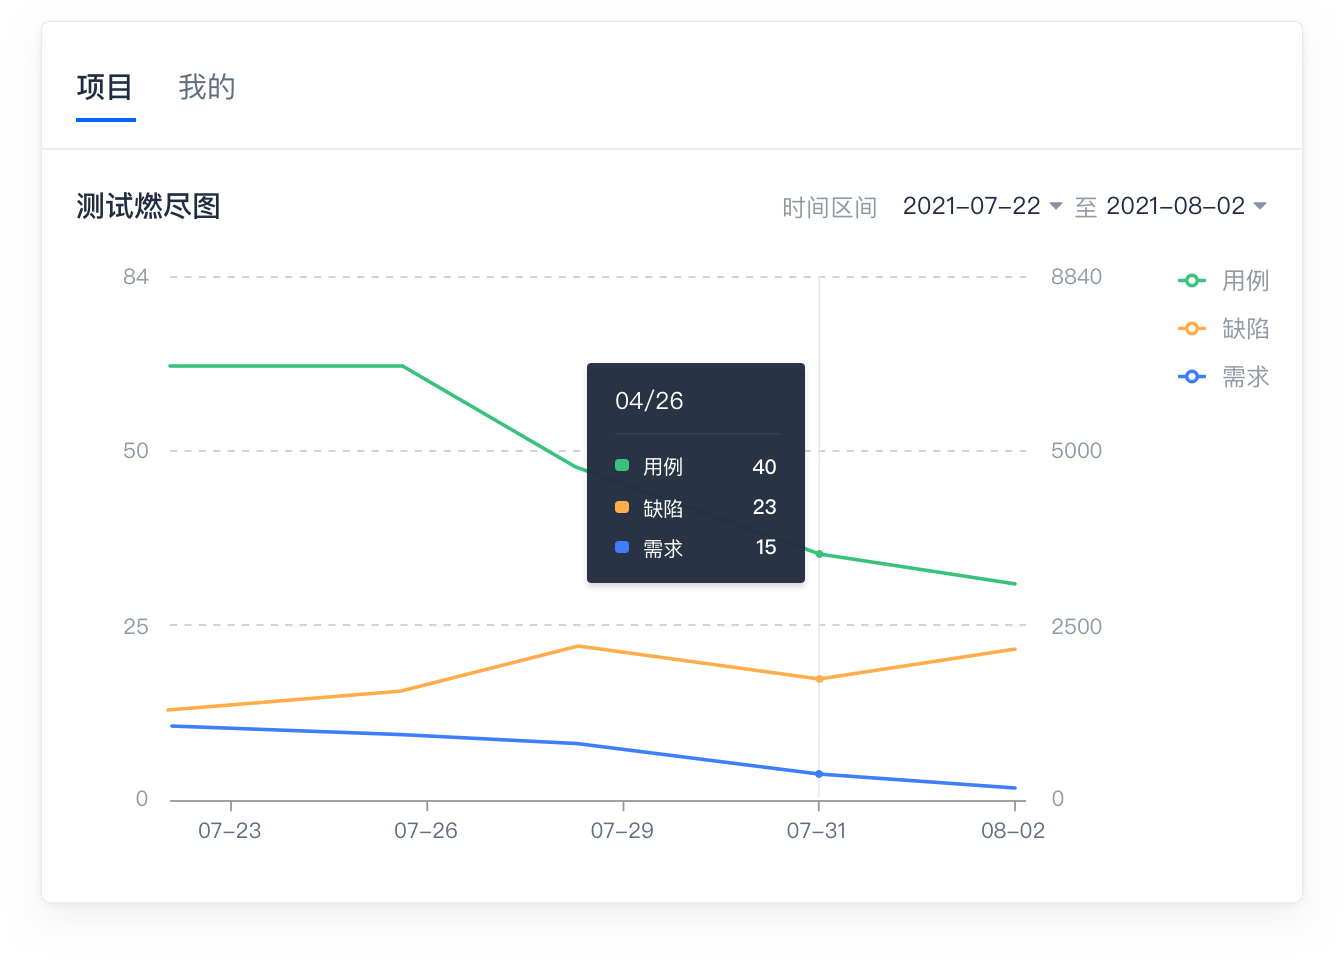Click the blue 需求 legend marker icon
1344x968 pixels.
(x=1191, y=377)
